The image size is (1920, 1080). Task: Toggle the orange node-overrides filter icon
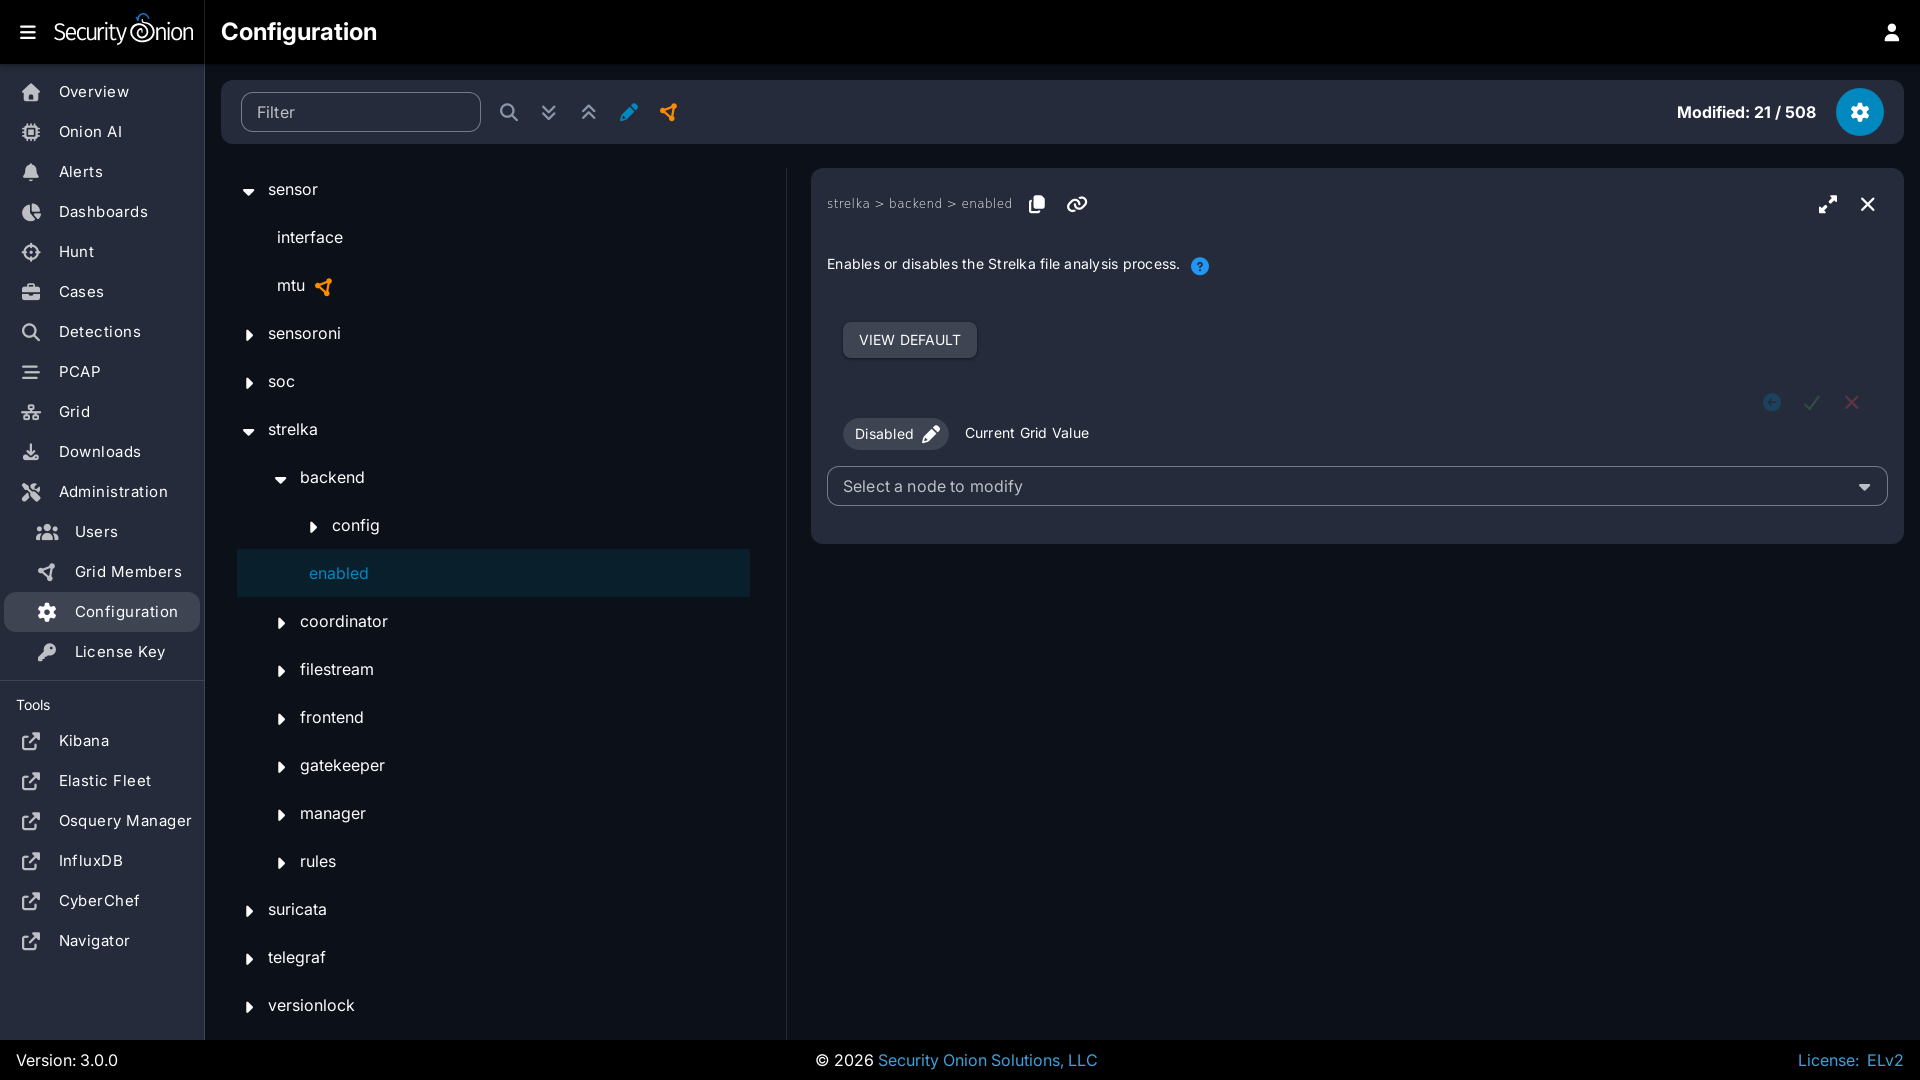[x=668, y=112]
